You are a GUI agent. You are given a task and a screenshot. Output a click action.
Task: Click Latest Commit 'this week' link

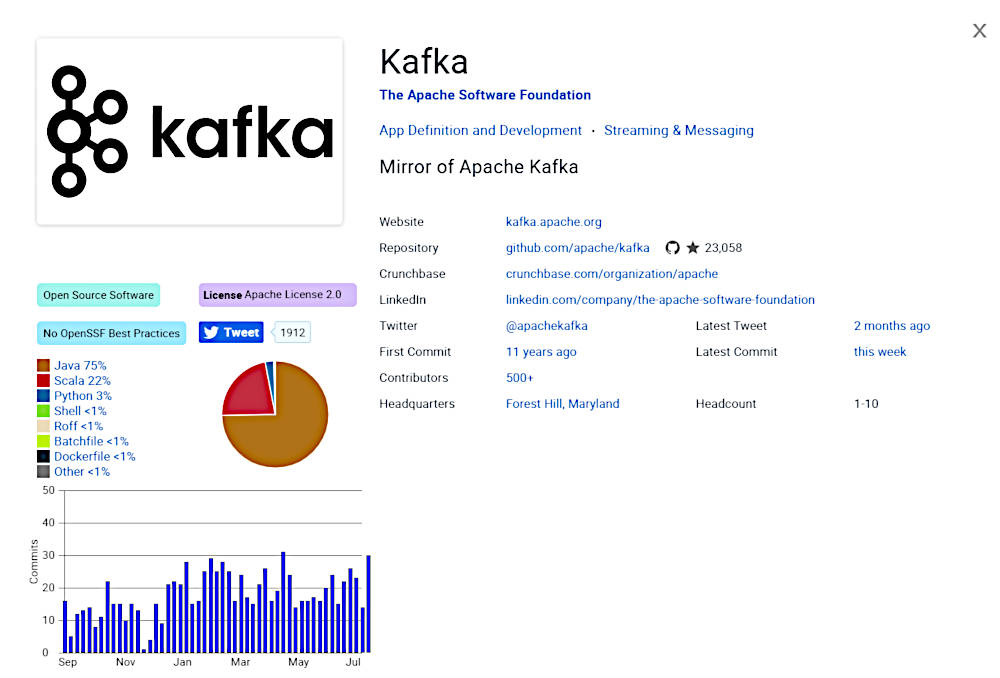pos(879,351)
